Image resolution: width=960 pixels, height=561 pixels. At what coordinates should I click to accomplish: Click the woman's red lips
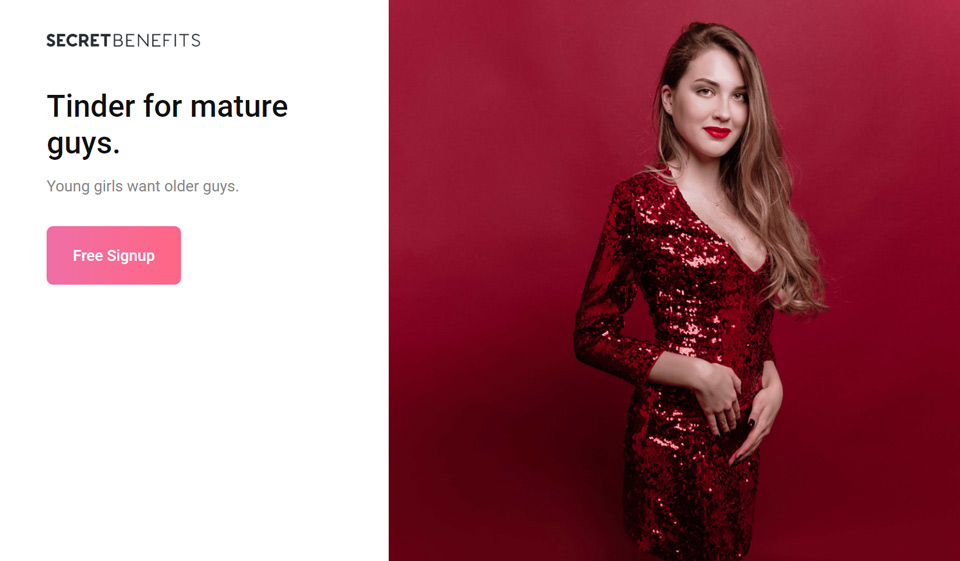[716, 132]
